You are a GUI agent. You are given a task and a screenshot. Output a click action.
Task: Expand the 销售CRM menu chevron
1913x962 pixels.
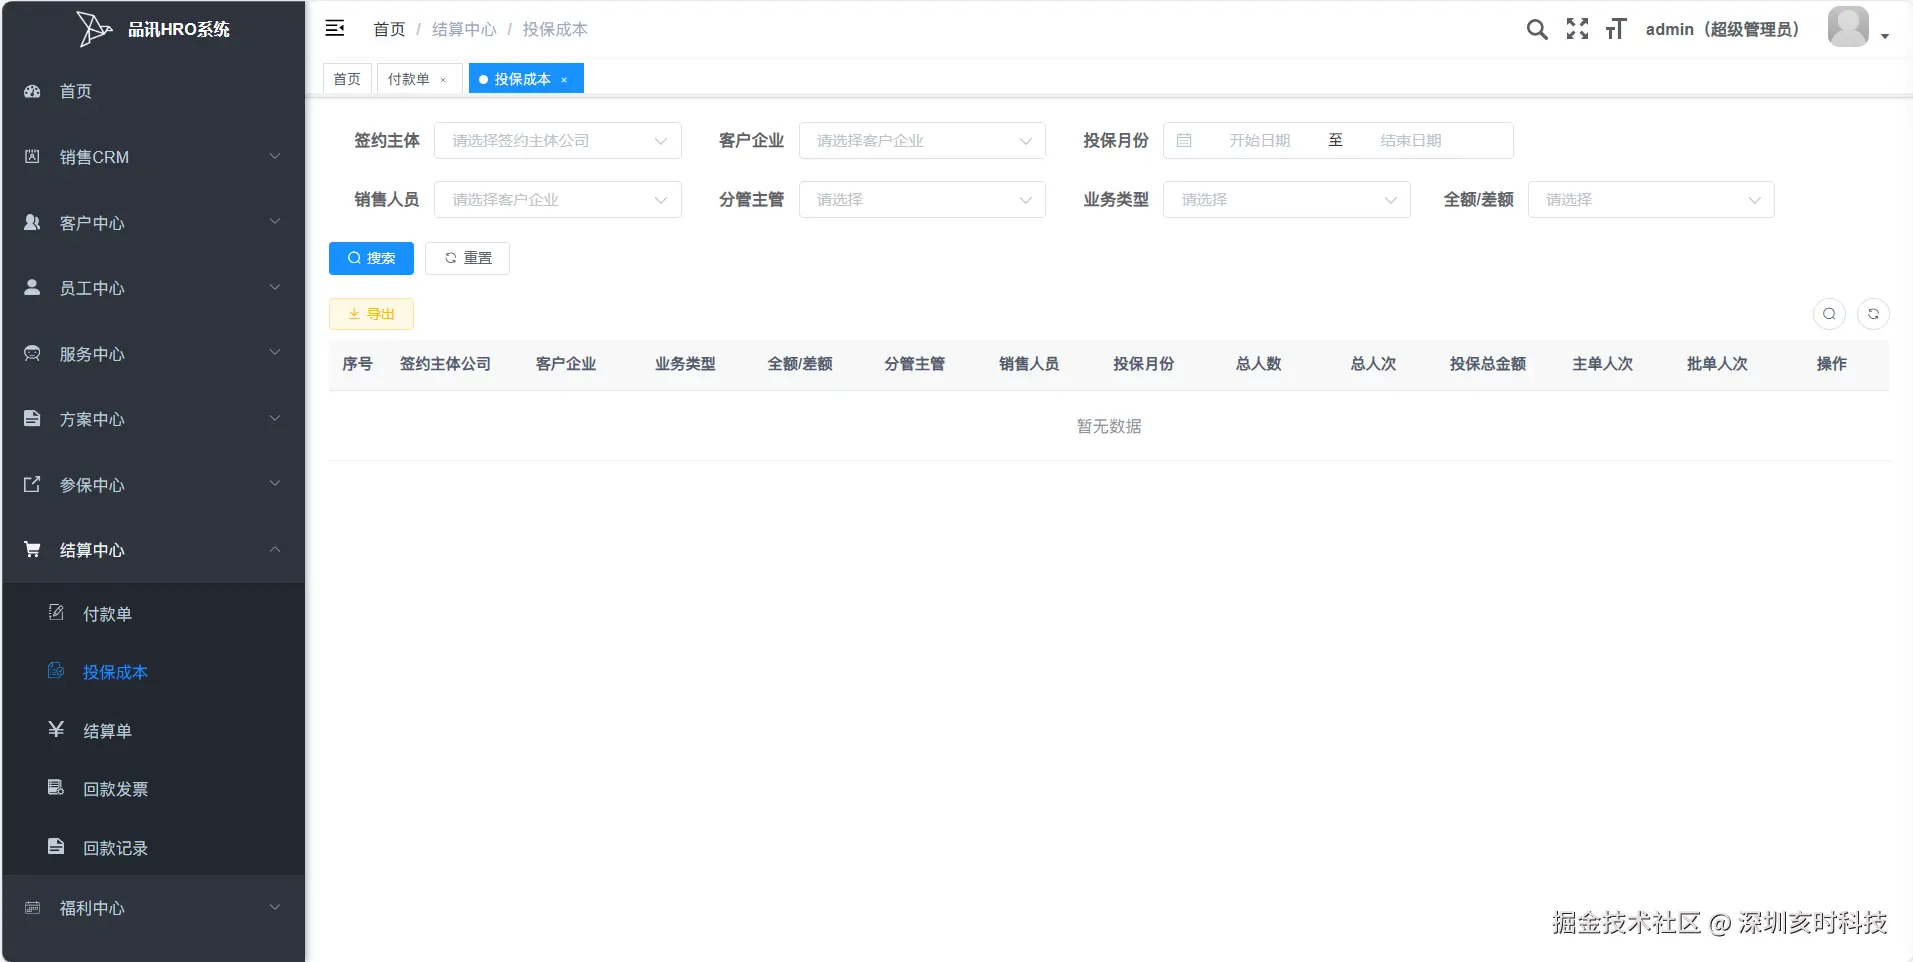(x=275, y=156)
